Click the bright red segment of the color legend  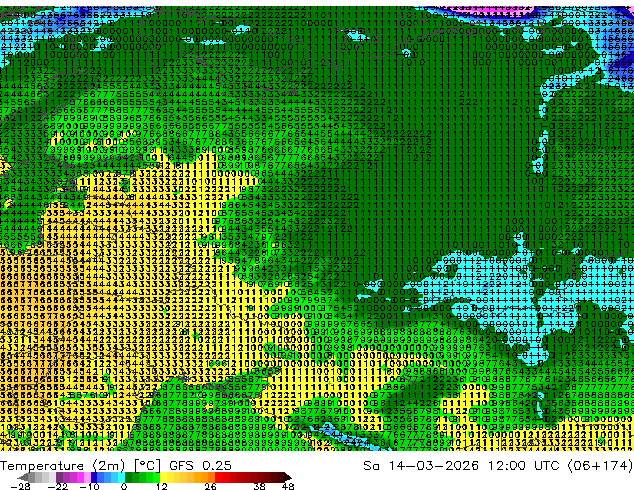click(x=218, y=477)
